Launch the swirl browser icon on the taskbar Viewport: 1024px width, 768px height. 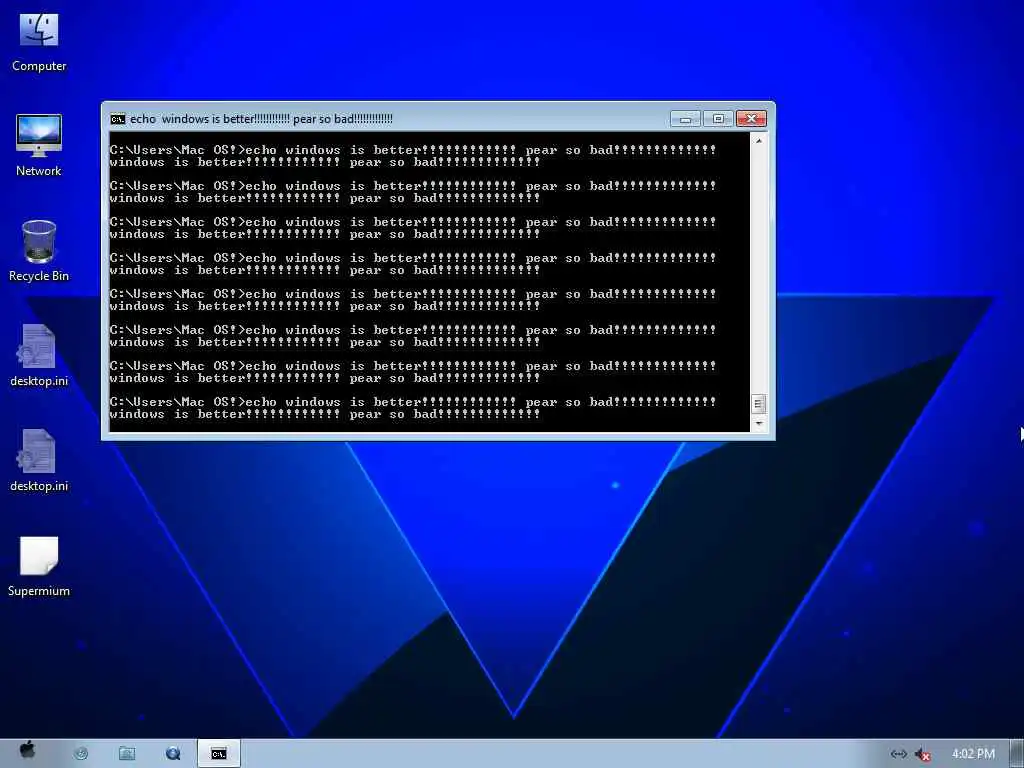pyautogui.click(x=81, y=754)
